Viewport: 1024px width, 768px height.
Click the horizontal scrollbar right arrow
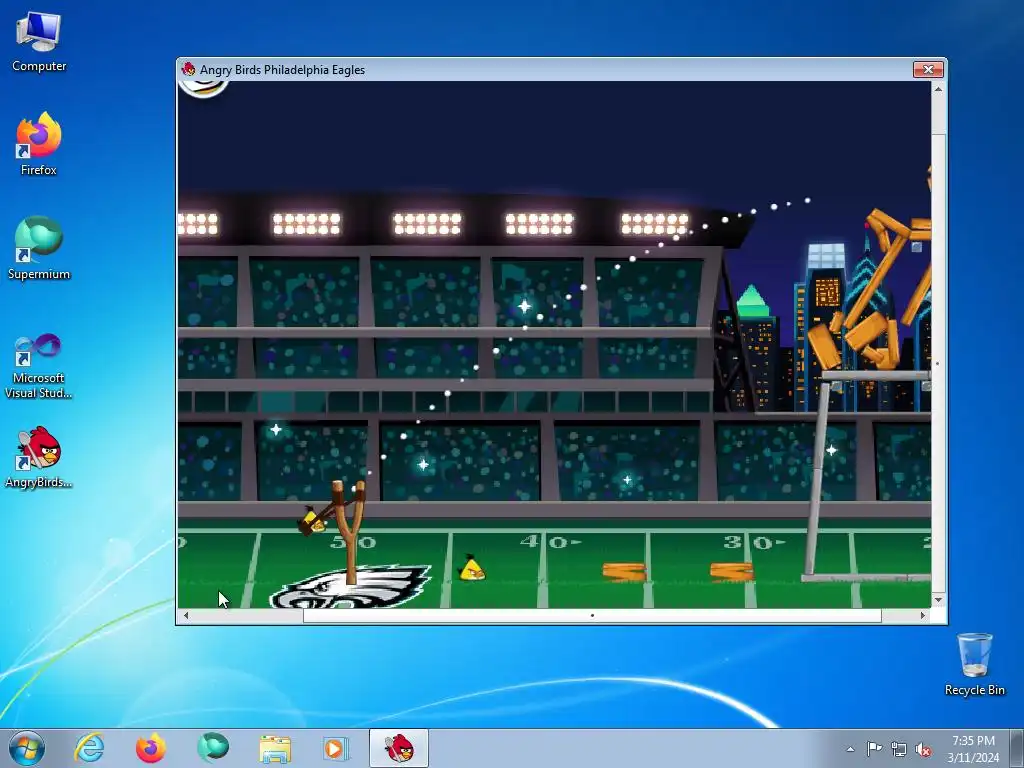923,615
